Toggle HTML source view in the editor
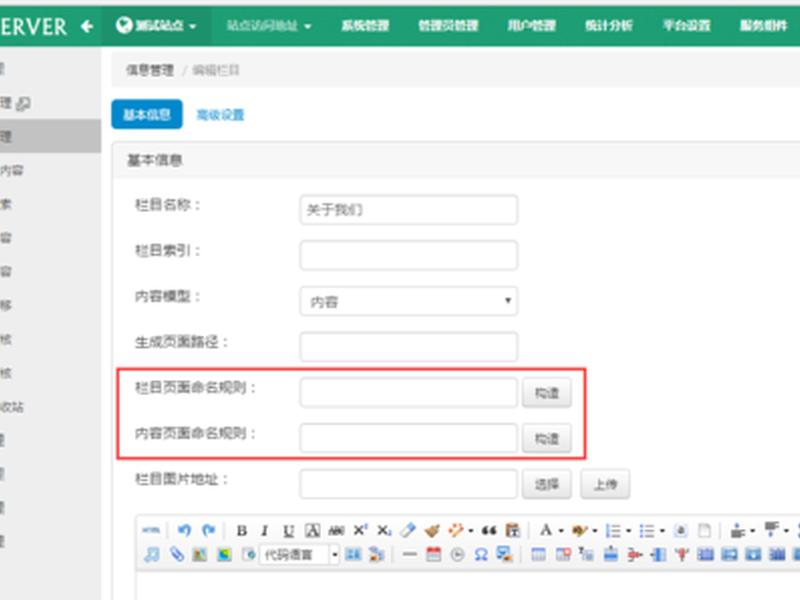Screen dimensions: 800x600 click(151, 531)
